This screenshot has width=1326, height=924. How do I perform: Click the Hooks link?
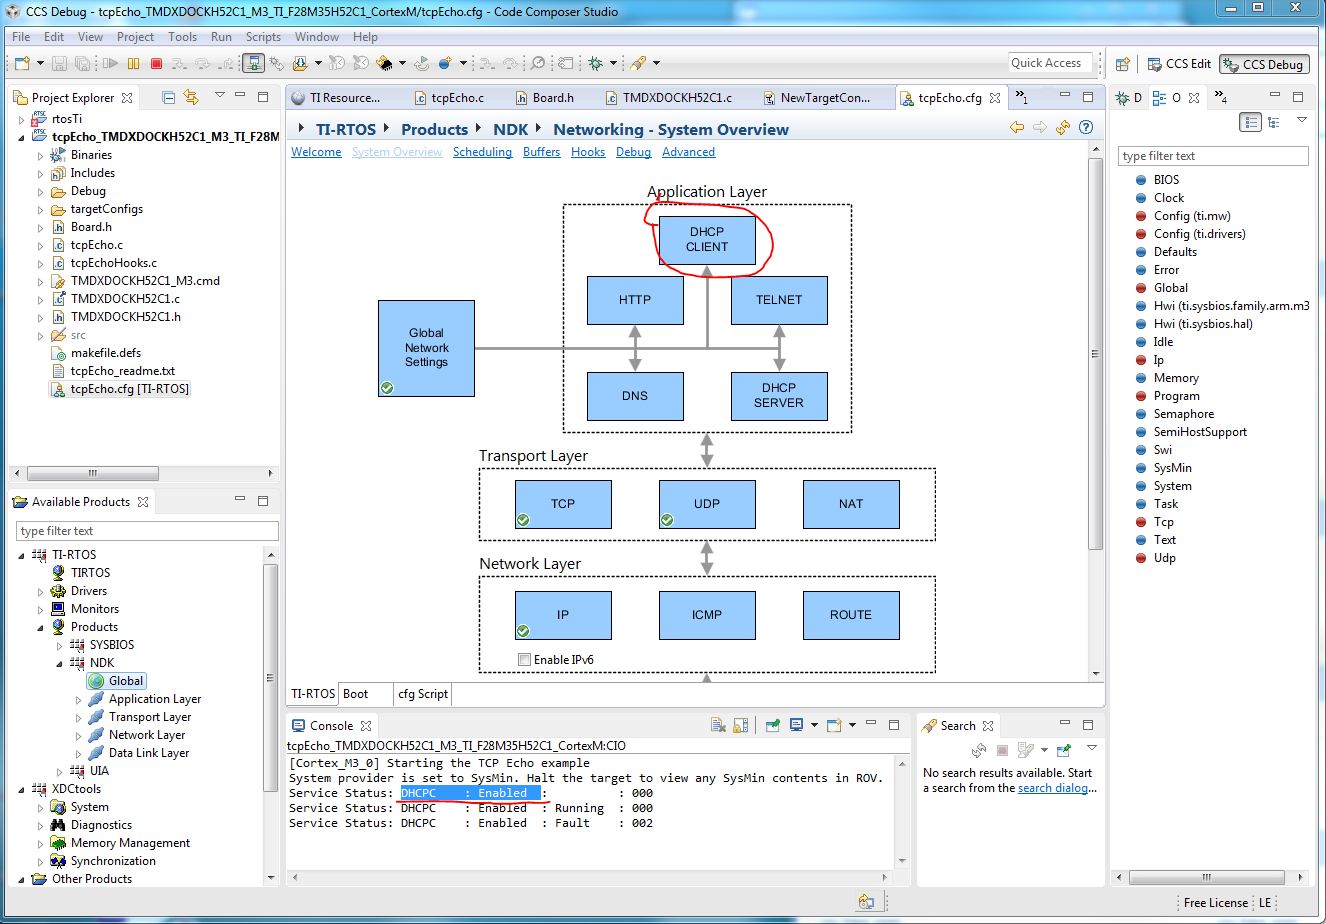(588, 152)
